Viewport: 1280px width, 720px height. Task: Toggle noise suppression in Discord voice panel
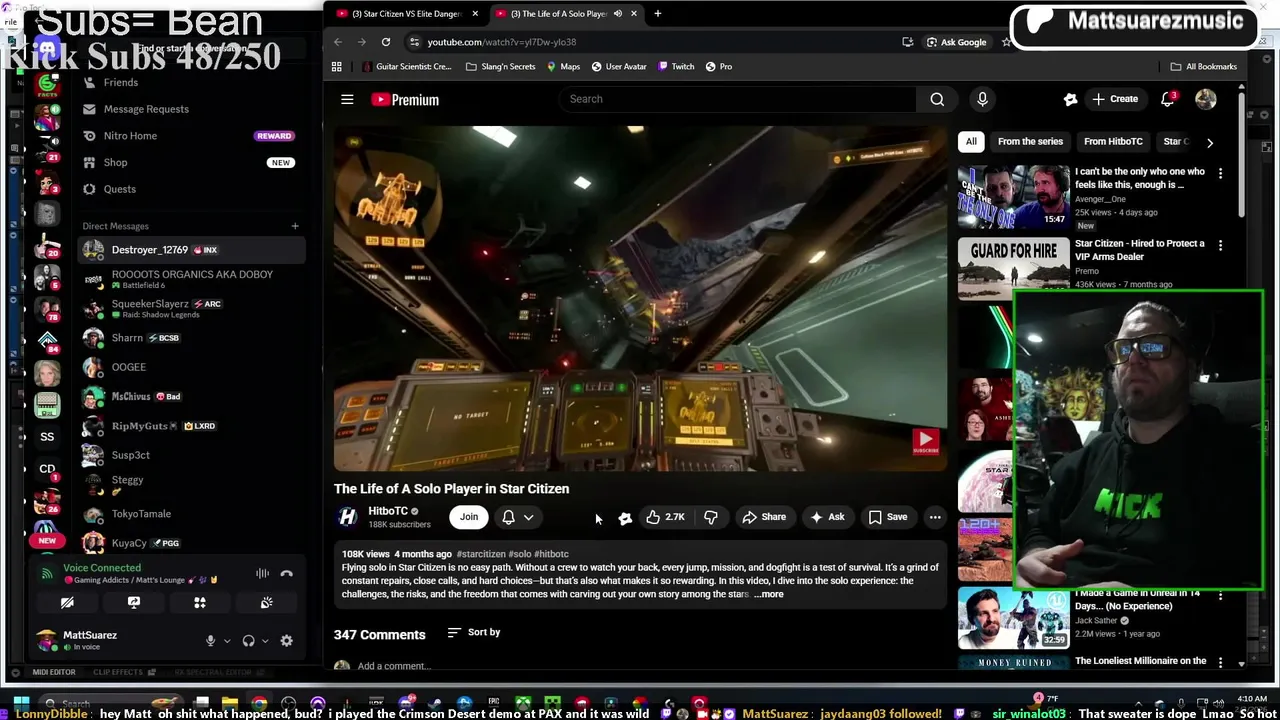pos(262,574)
